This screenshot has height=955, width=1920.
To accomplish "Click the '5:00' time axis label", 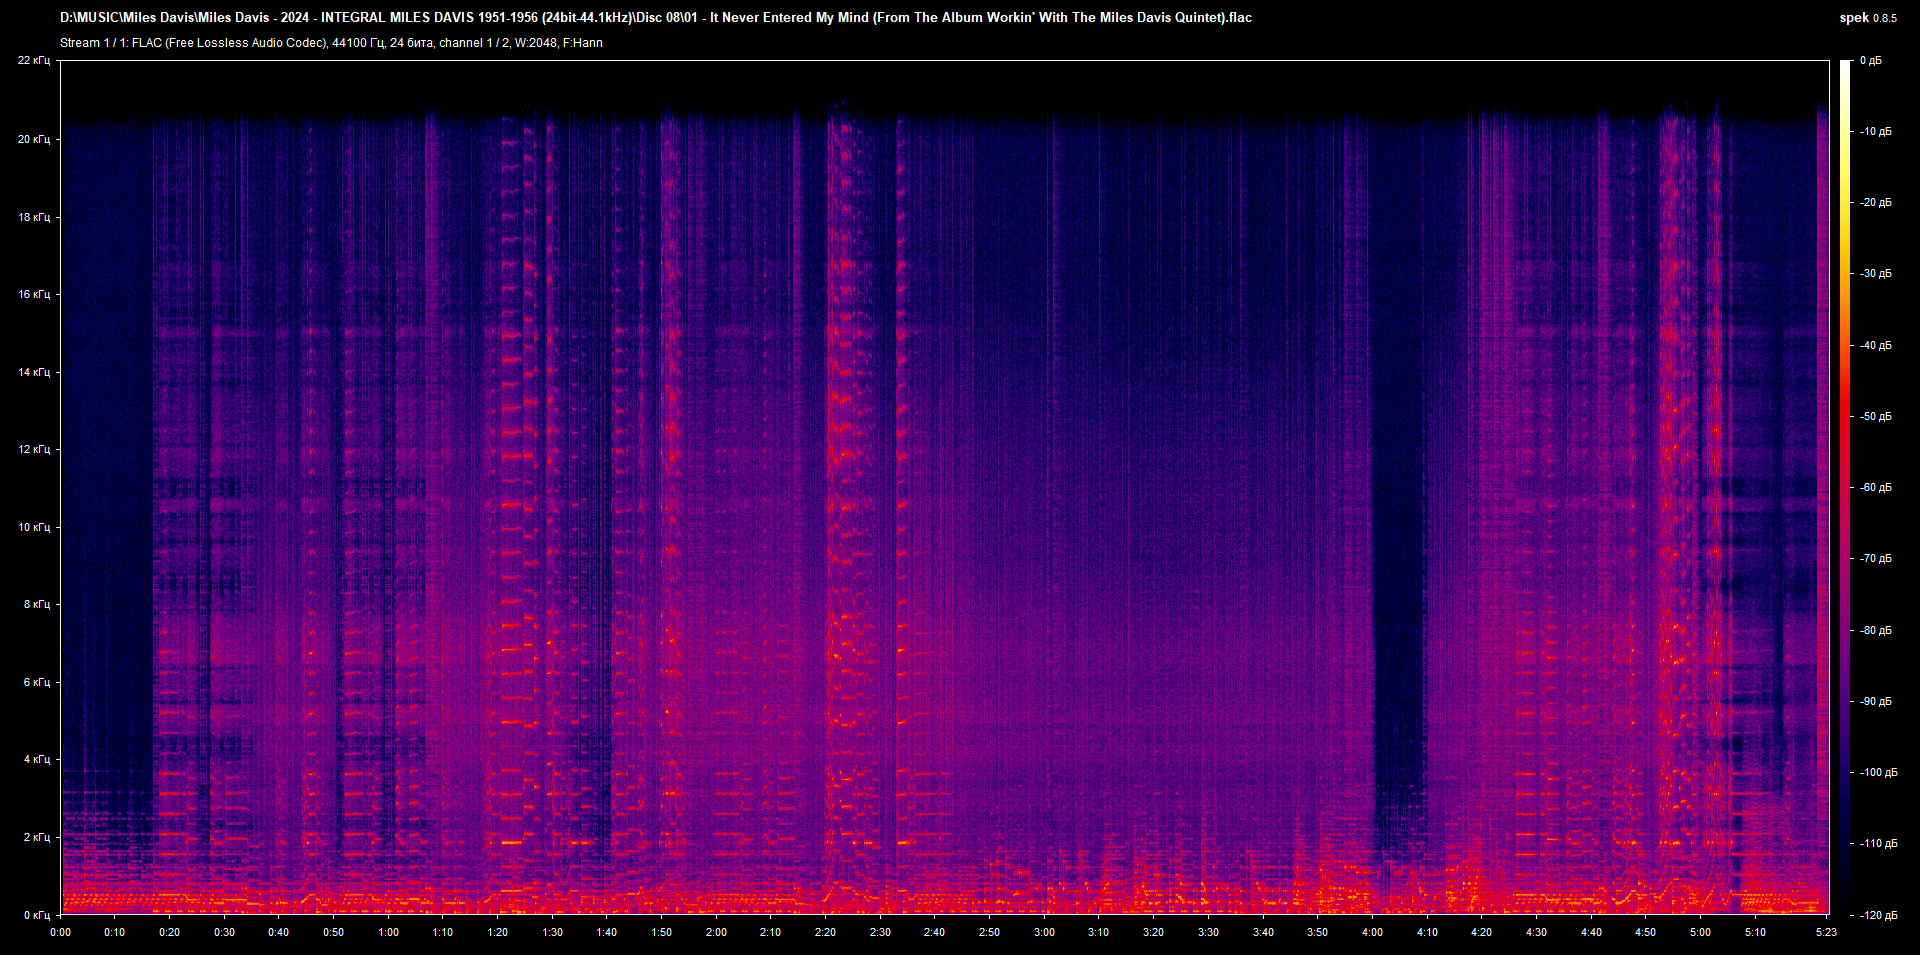I will click(1700, 932).
